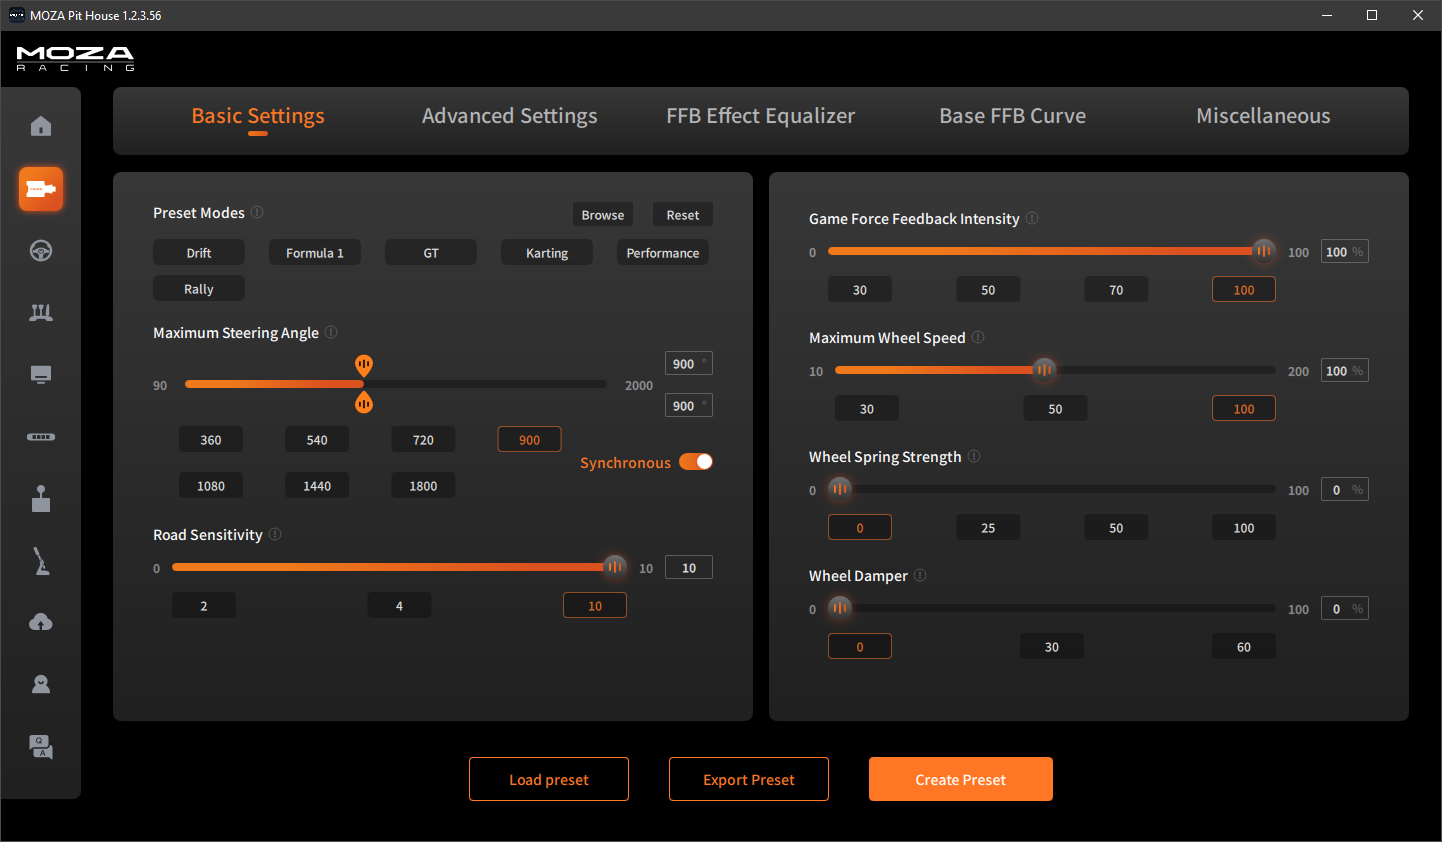The width and height of the screenshot is (1442, 842).
Task: Toggle the Synchronous switch
Action: (x=696, y=461)
